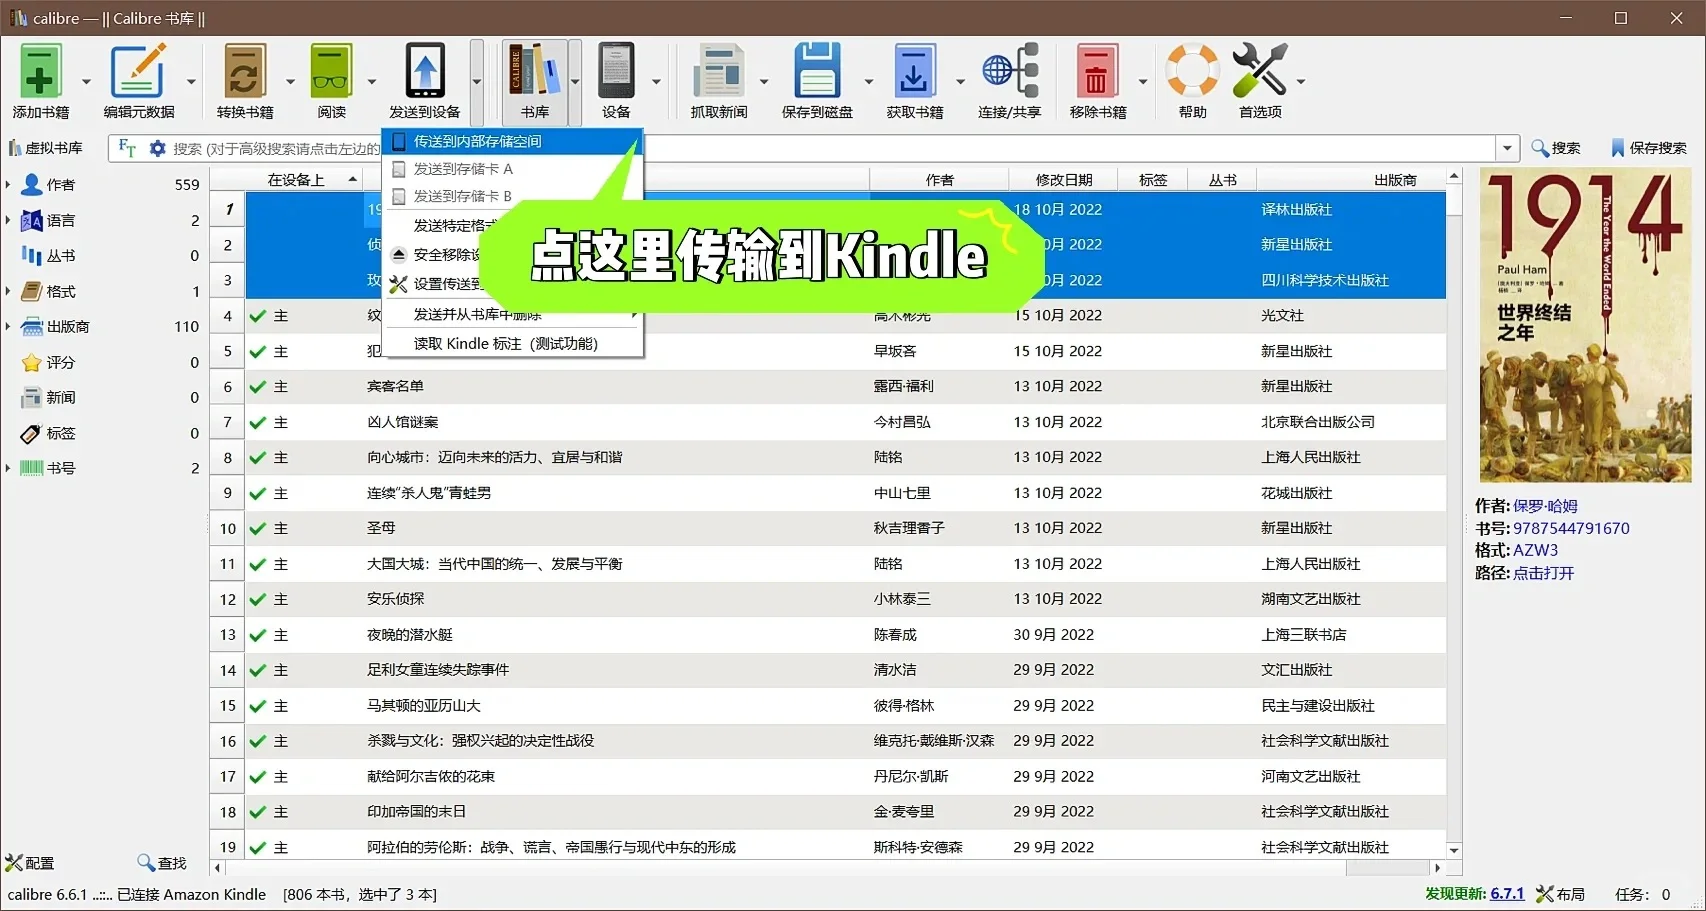
Task: Click author link 保罗·哈姆
Action: pyautogui.click(x=1544, y=506)
